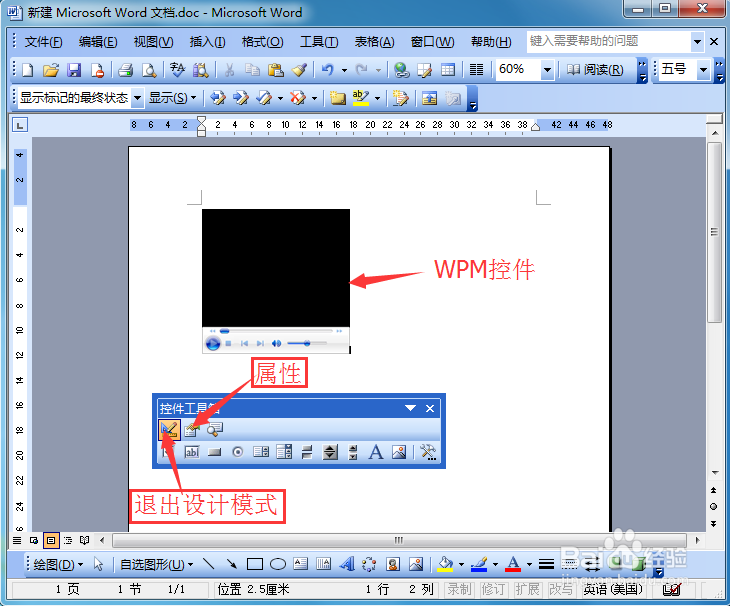
Task: Select the Oval shape tool
Action: (278, 564)
